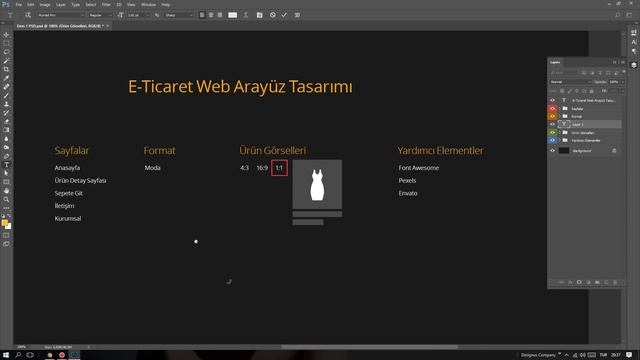Hide the Sayfalar group layer
This screenshot has width=640, height=360.
552,109
